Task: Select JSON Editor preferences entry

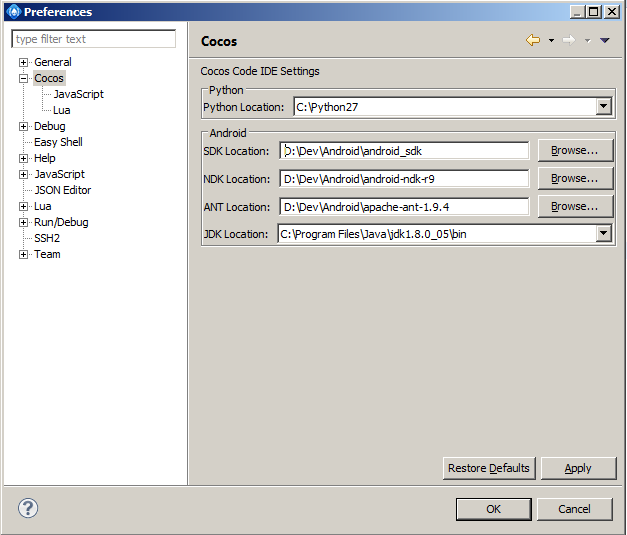Action: click(x=63, y=190)
